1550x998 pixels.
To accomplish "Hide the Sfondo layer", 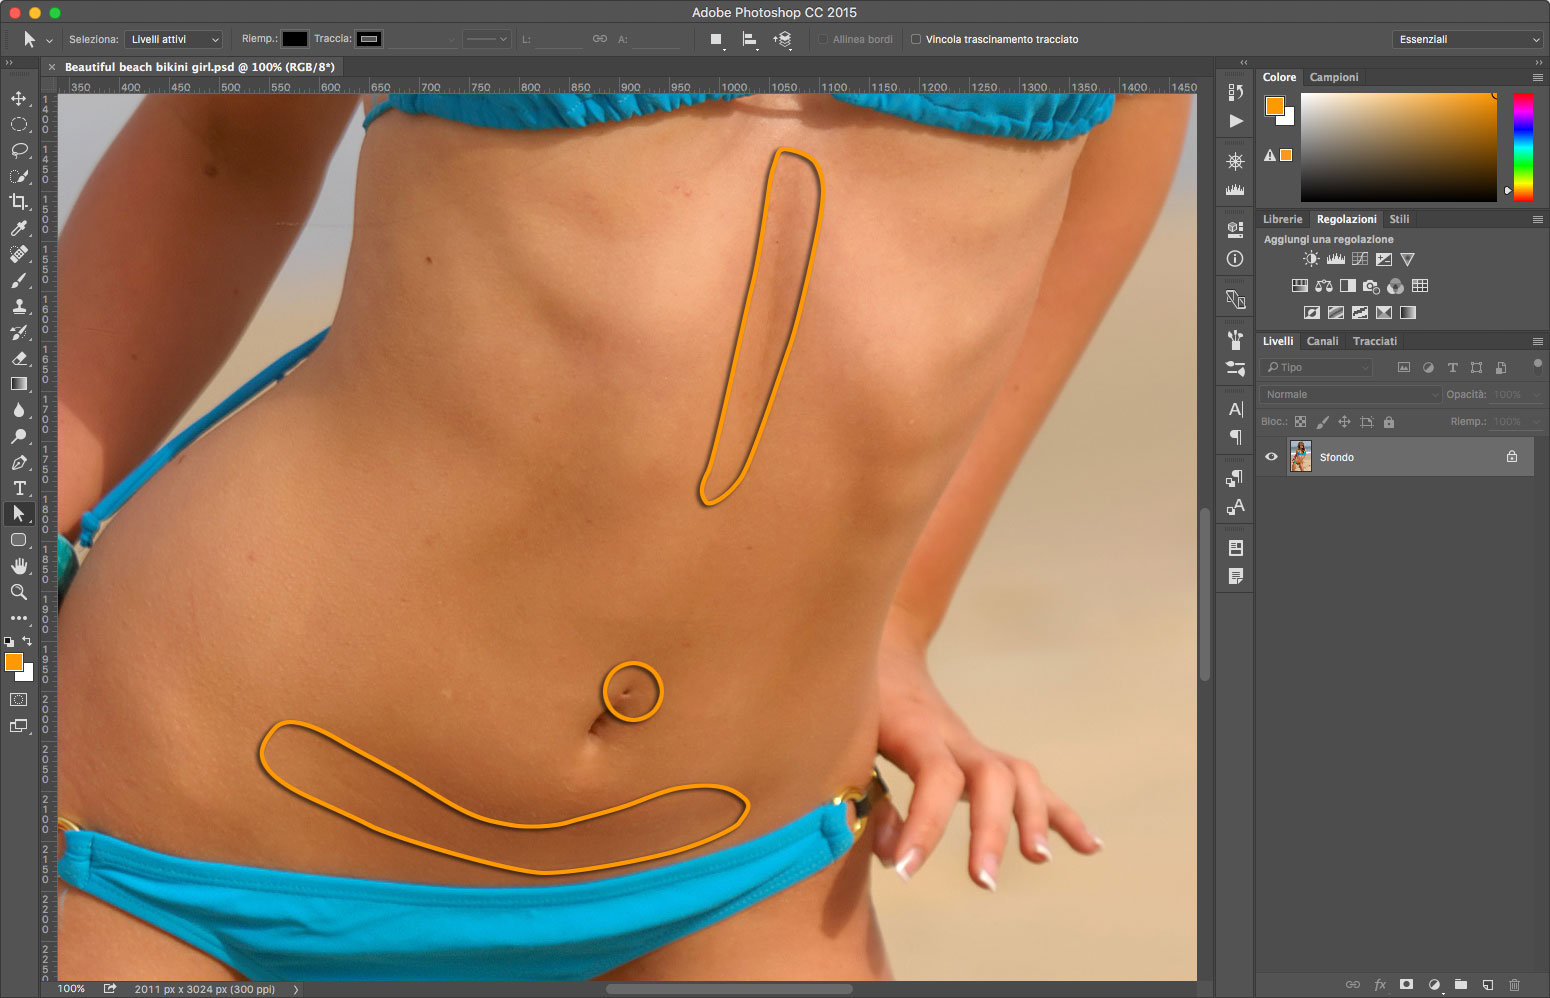I will click(x=1271, y=457).
